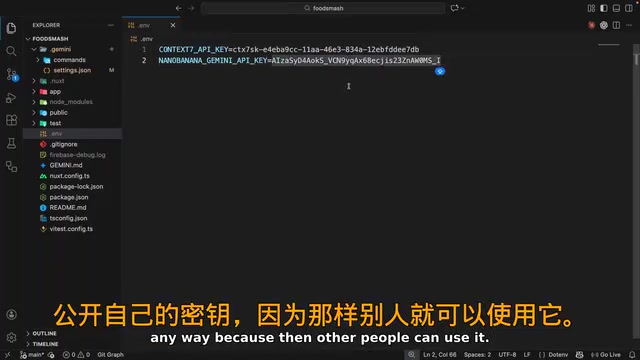Open Explorer views and more actions menu
Viewport: 640px width, 360px height.
point(111,25)
